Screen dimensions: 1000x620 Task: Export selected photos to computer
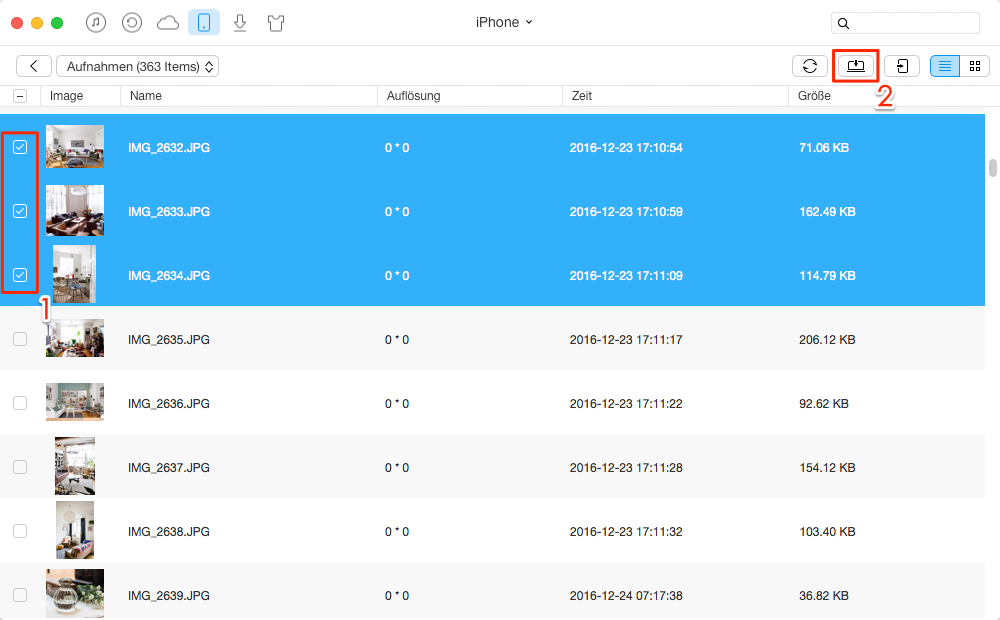coord(856,66)
